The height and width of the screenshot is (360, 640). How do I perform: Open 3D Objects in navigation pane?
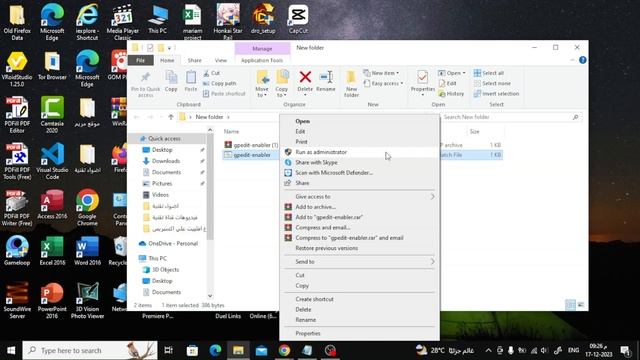(165, 270)
